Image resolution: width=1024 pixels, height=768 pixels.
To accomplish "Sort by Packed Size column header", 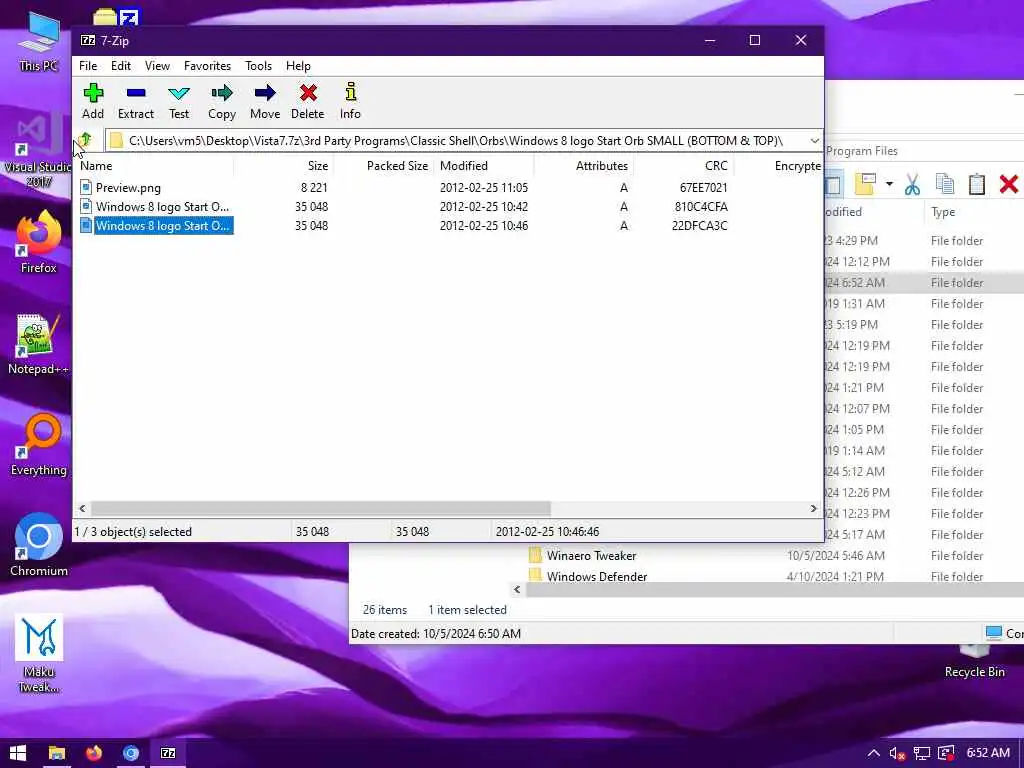I will 384,166.
